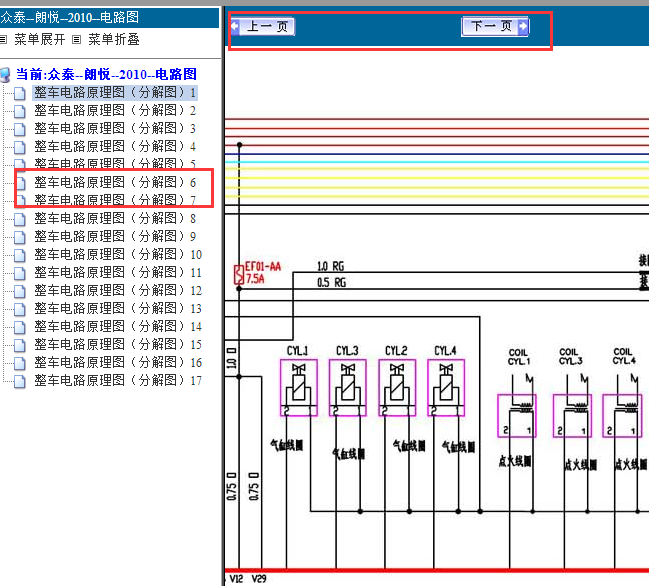649x586 pixels.
Task: Click the COIL CYL.4 ignition coil symbol
Action: pyautogui.click(x=622, y=415)
